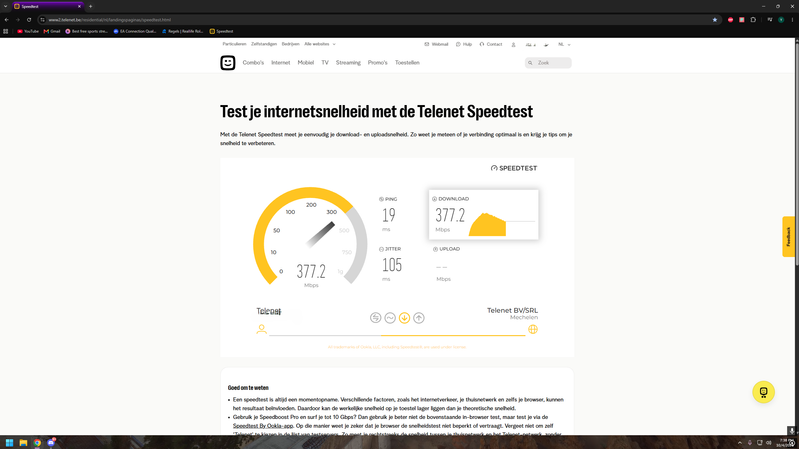Click the user account person icon
799x449 pixels.
[x=513, y=44]
